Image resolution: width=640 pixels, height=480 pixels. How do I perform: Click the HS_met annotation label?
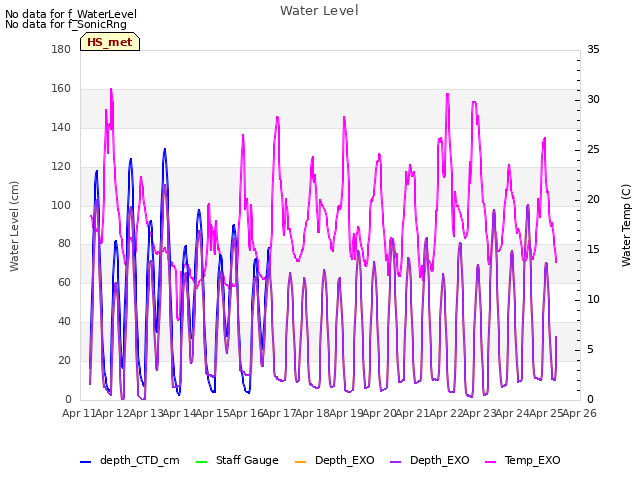point(110,42)
